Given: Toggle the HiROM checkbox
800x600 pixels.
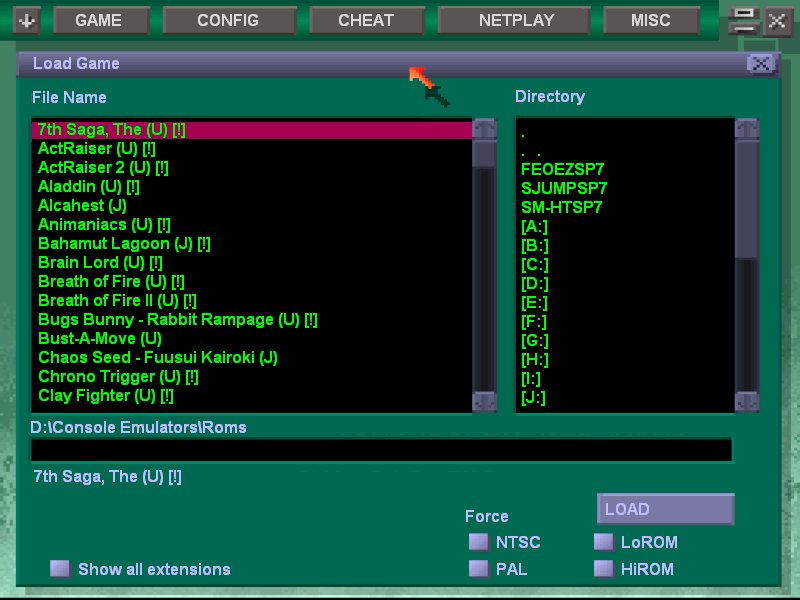Looking at the screenshot, I should [604, 568].
